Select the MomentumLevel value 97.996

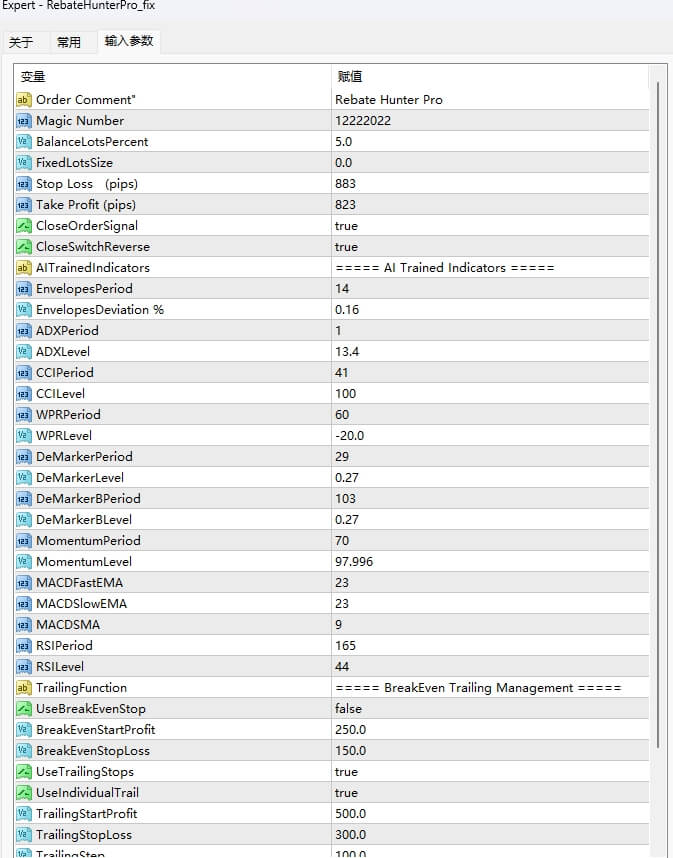(x=354, y=562)
